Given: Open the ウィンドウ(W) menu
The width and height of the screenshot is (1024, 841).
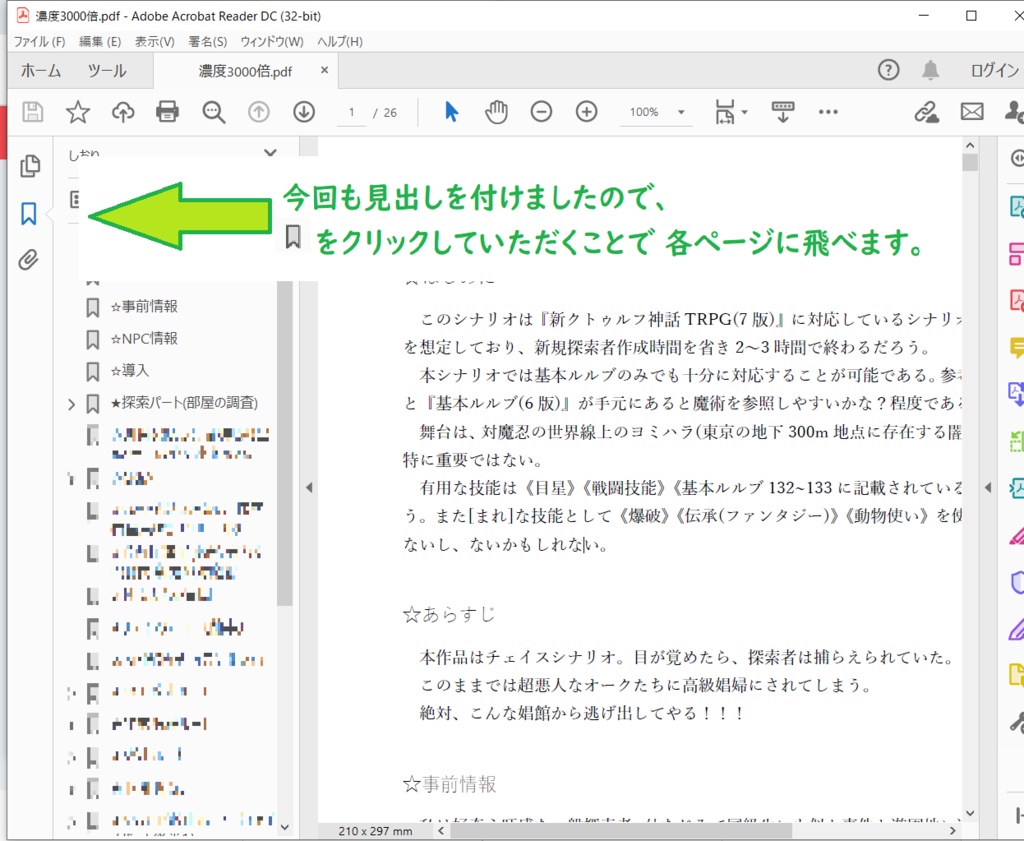Looking at the screenshot, I should click(x=272, y=42).
